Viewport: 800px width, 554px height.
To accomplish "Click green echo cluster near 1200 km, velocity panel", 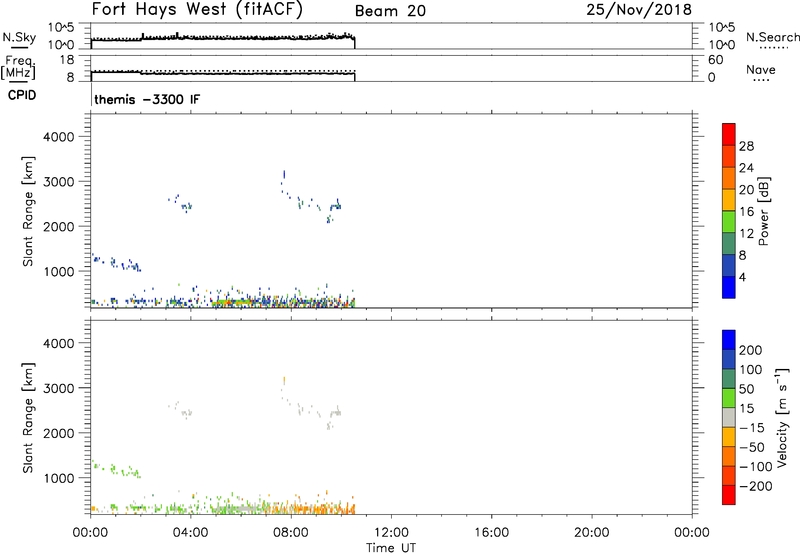I will click(x=116, y=469).
